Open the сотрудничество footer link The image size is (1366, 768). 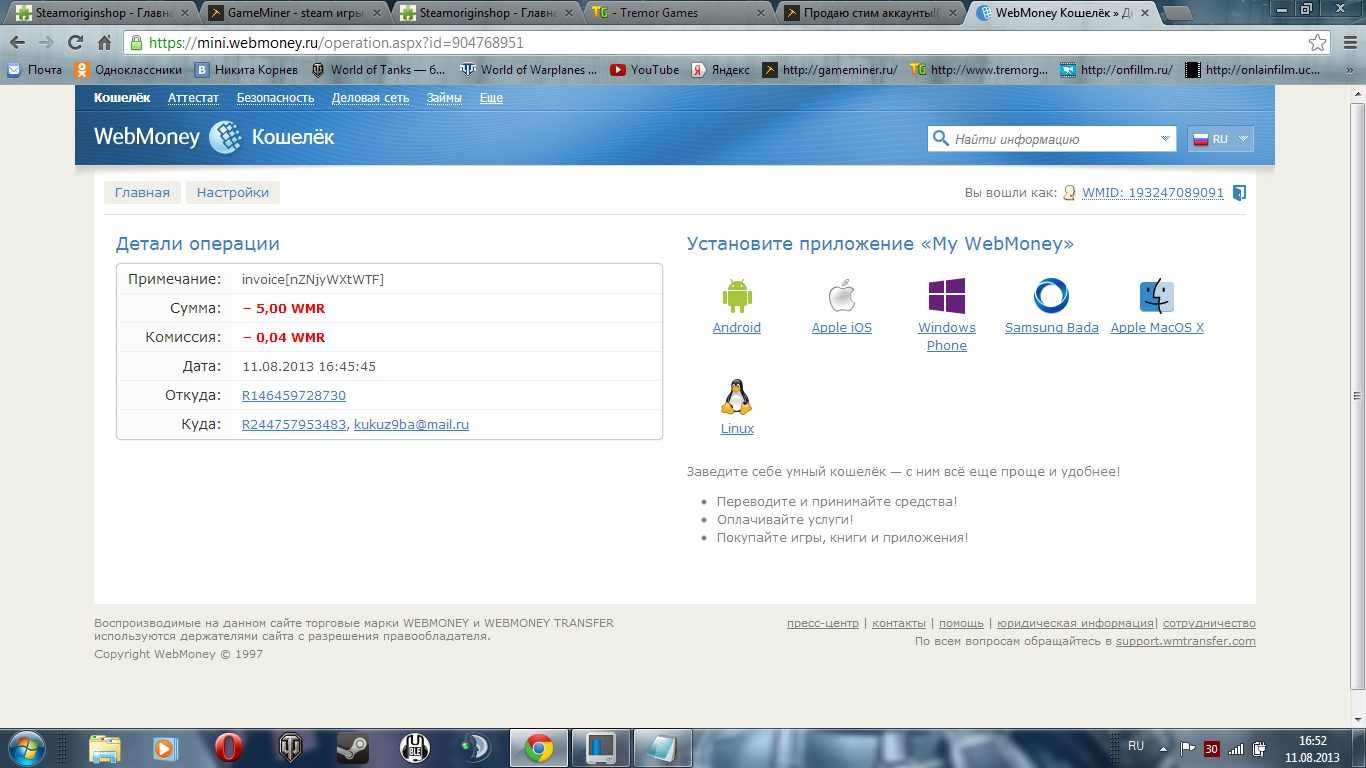tap(1209, 623)
